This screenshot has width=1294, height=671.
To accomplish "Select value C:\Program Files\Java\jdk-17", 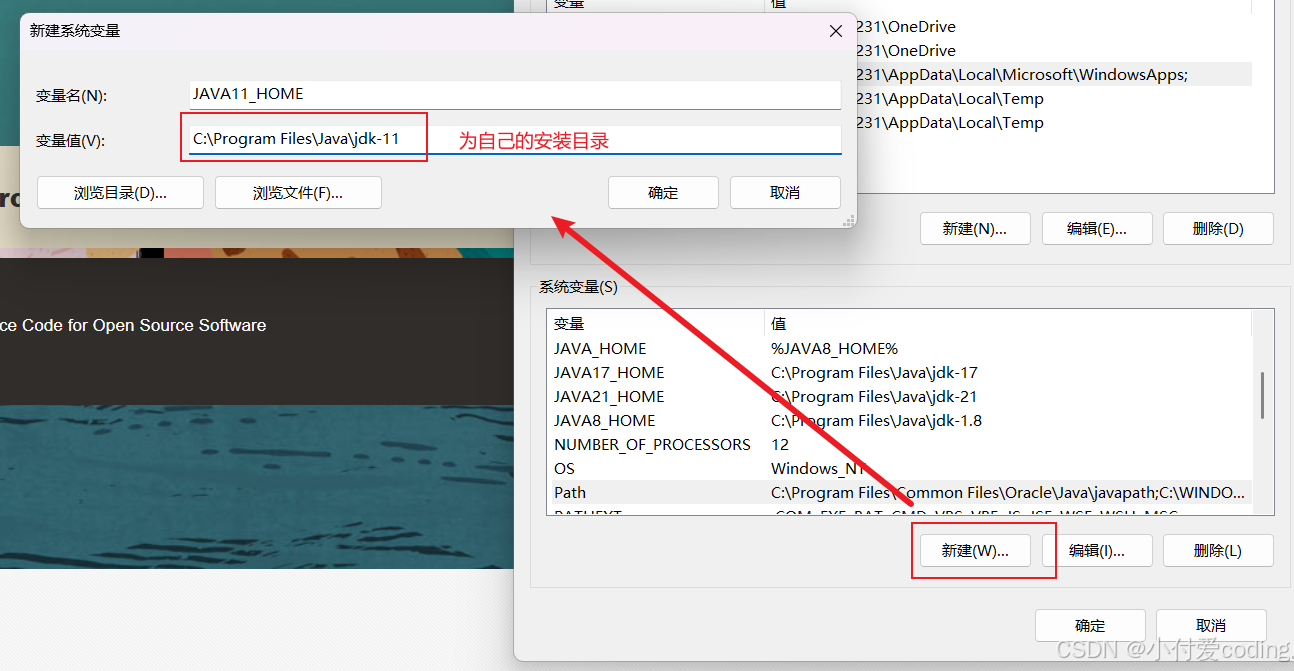I will [874, 373].
